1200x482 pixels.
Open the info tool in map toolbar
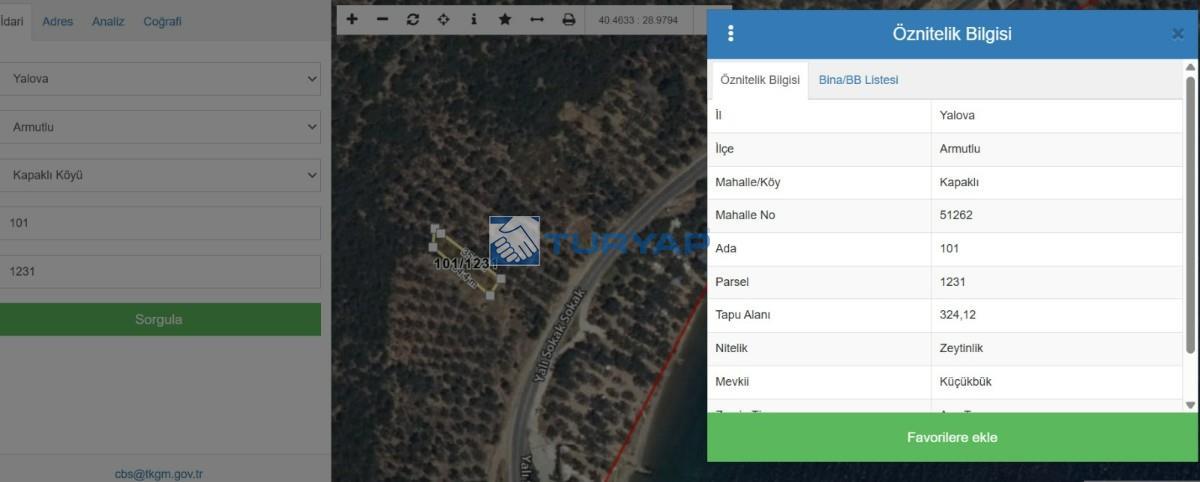click(x=474, y=20)
